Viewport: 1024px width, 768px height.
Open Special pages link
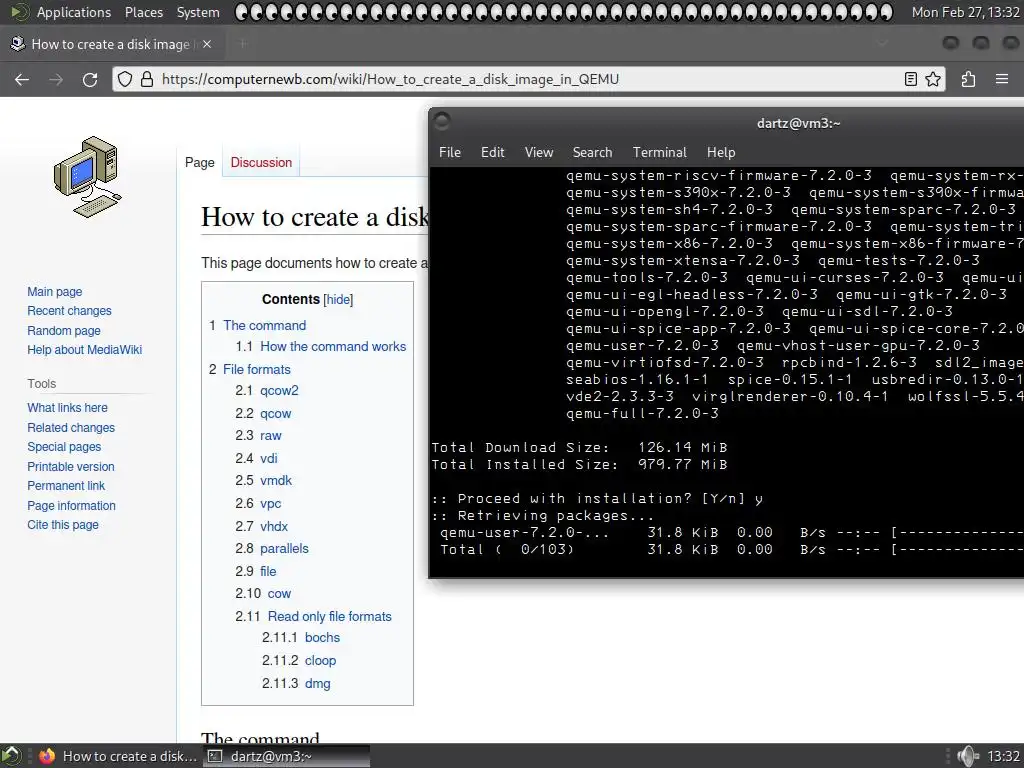click(64, 447)
